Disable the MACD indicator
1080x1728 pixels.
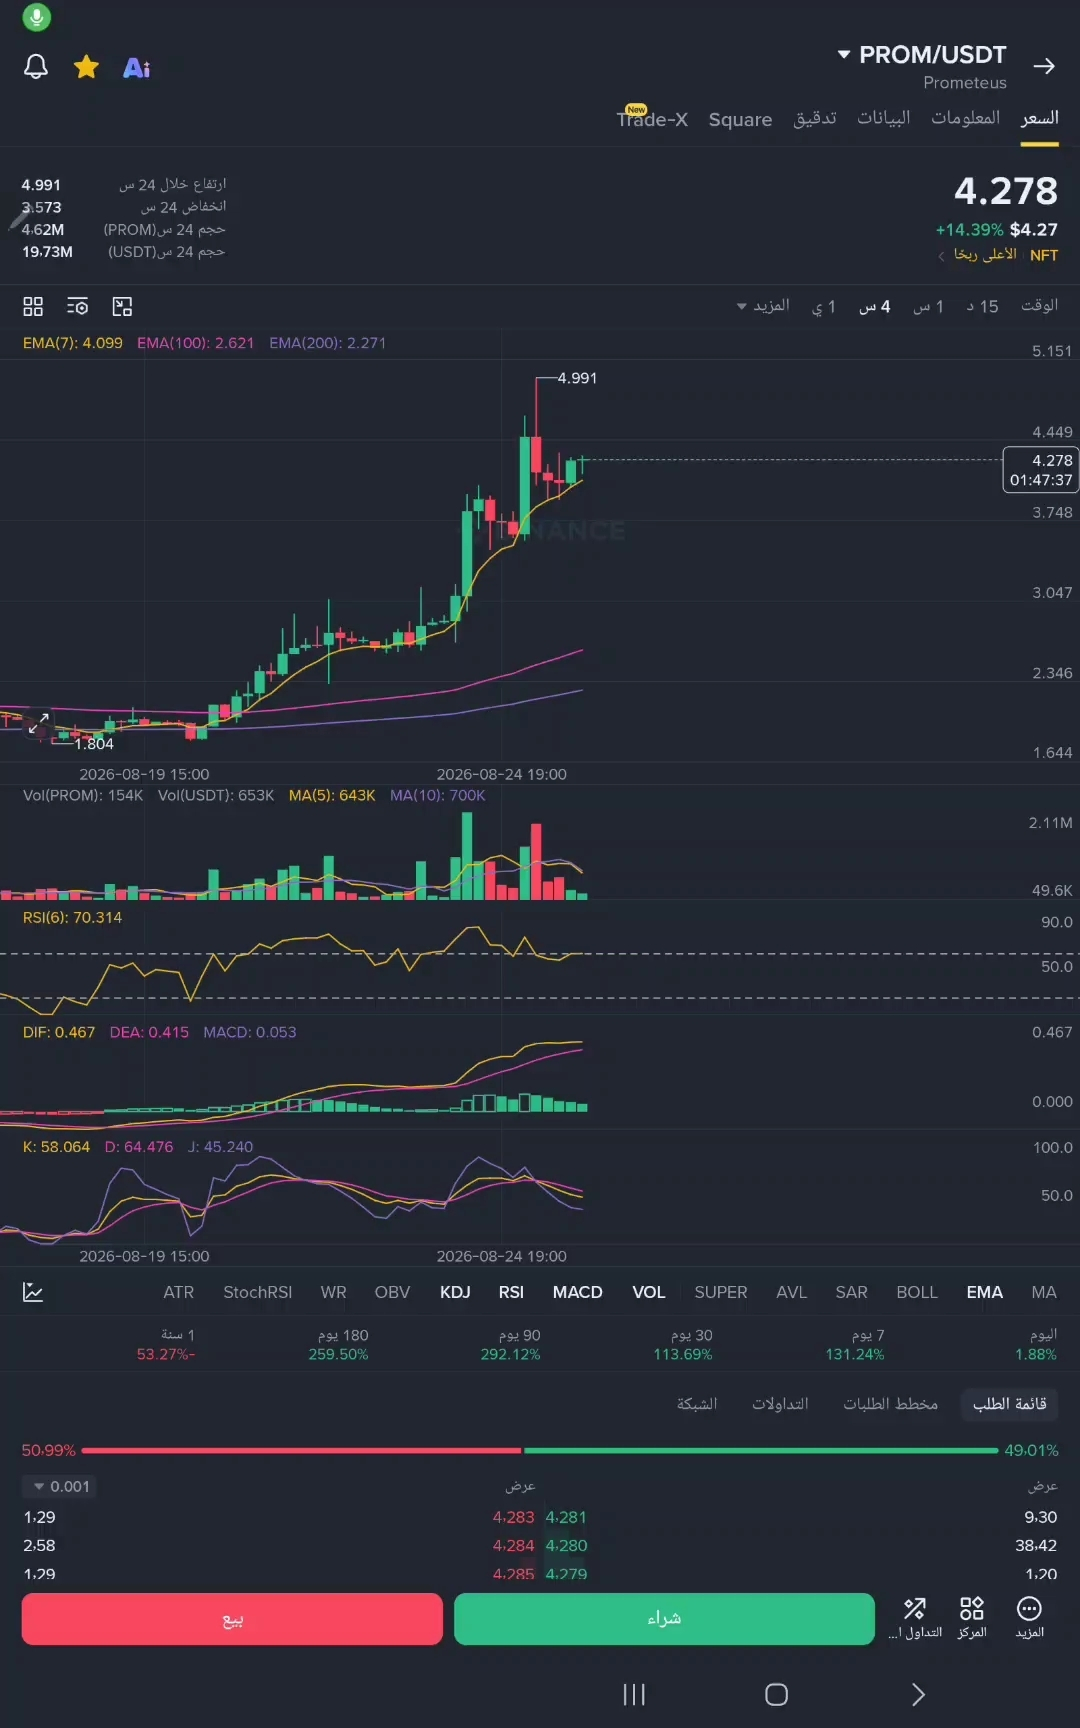click(577, 1292)
